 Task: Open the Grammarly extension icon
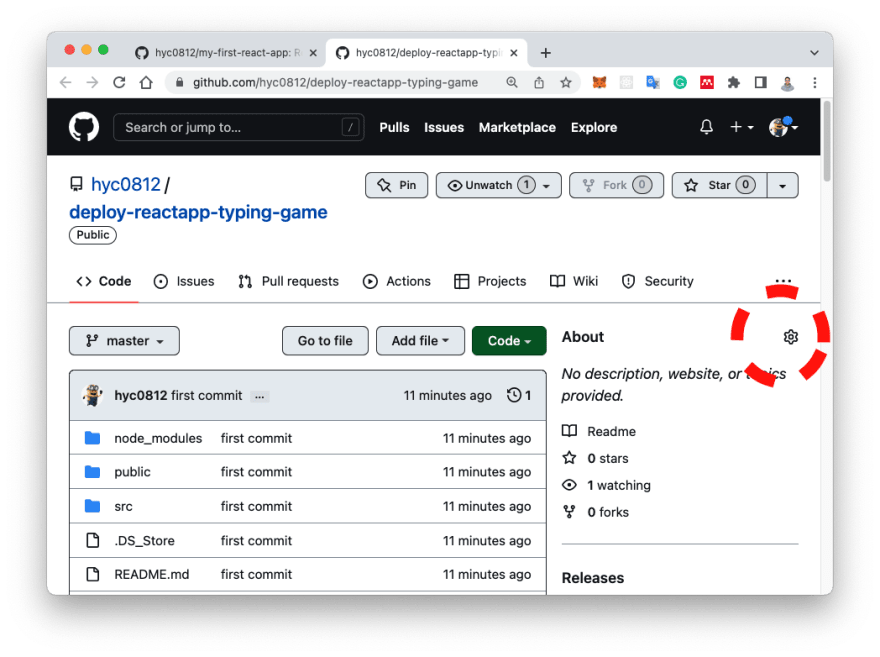tap(680, 82)
